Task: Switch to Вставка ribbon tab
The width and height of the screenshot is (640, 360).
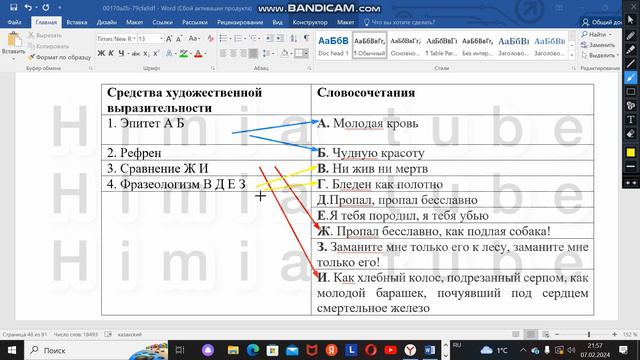Action: click(77, 22)
